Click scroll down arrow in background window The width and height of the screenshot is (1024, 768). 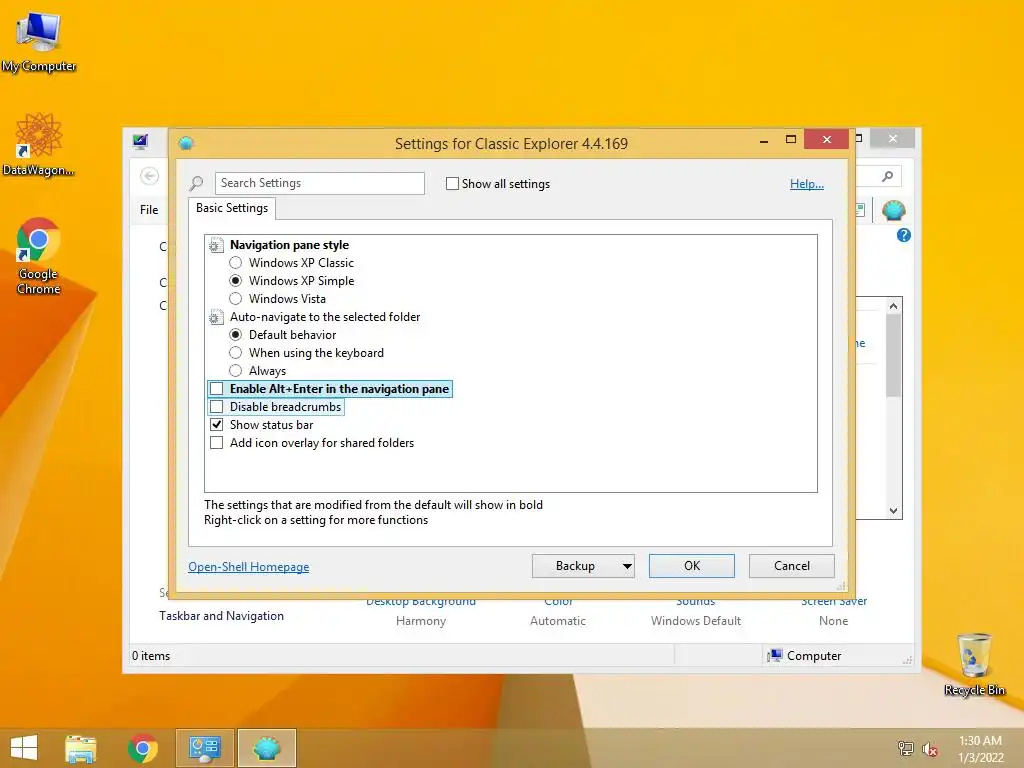(893, 511)
